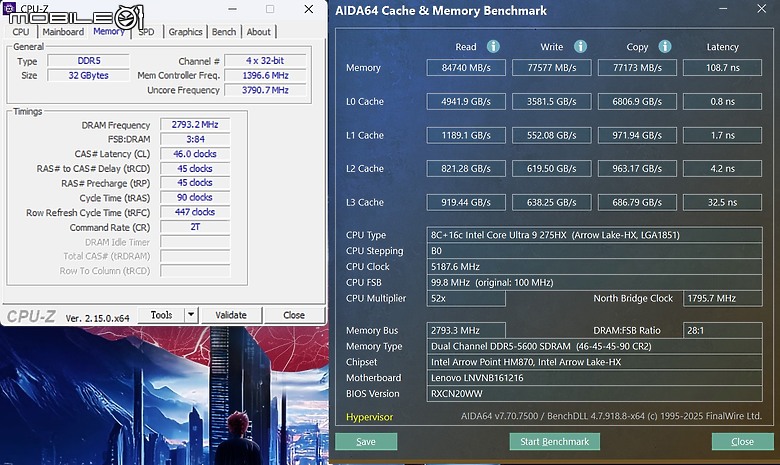Viewport: 780px width, 465px height.
Task: Click the CPU Clock field 5187.6 MHz
Action: [594, 267]
